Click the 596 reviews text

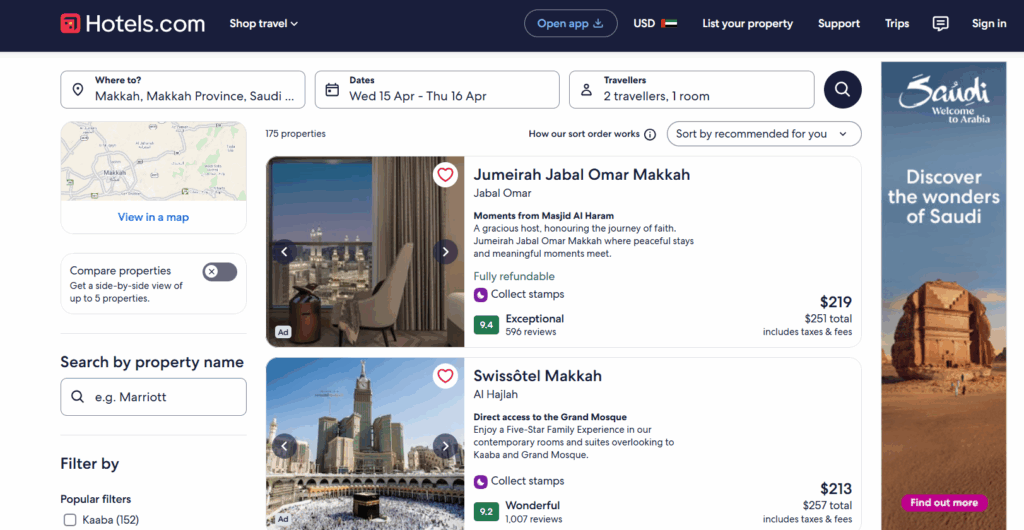tap(531, 332)
